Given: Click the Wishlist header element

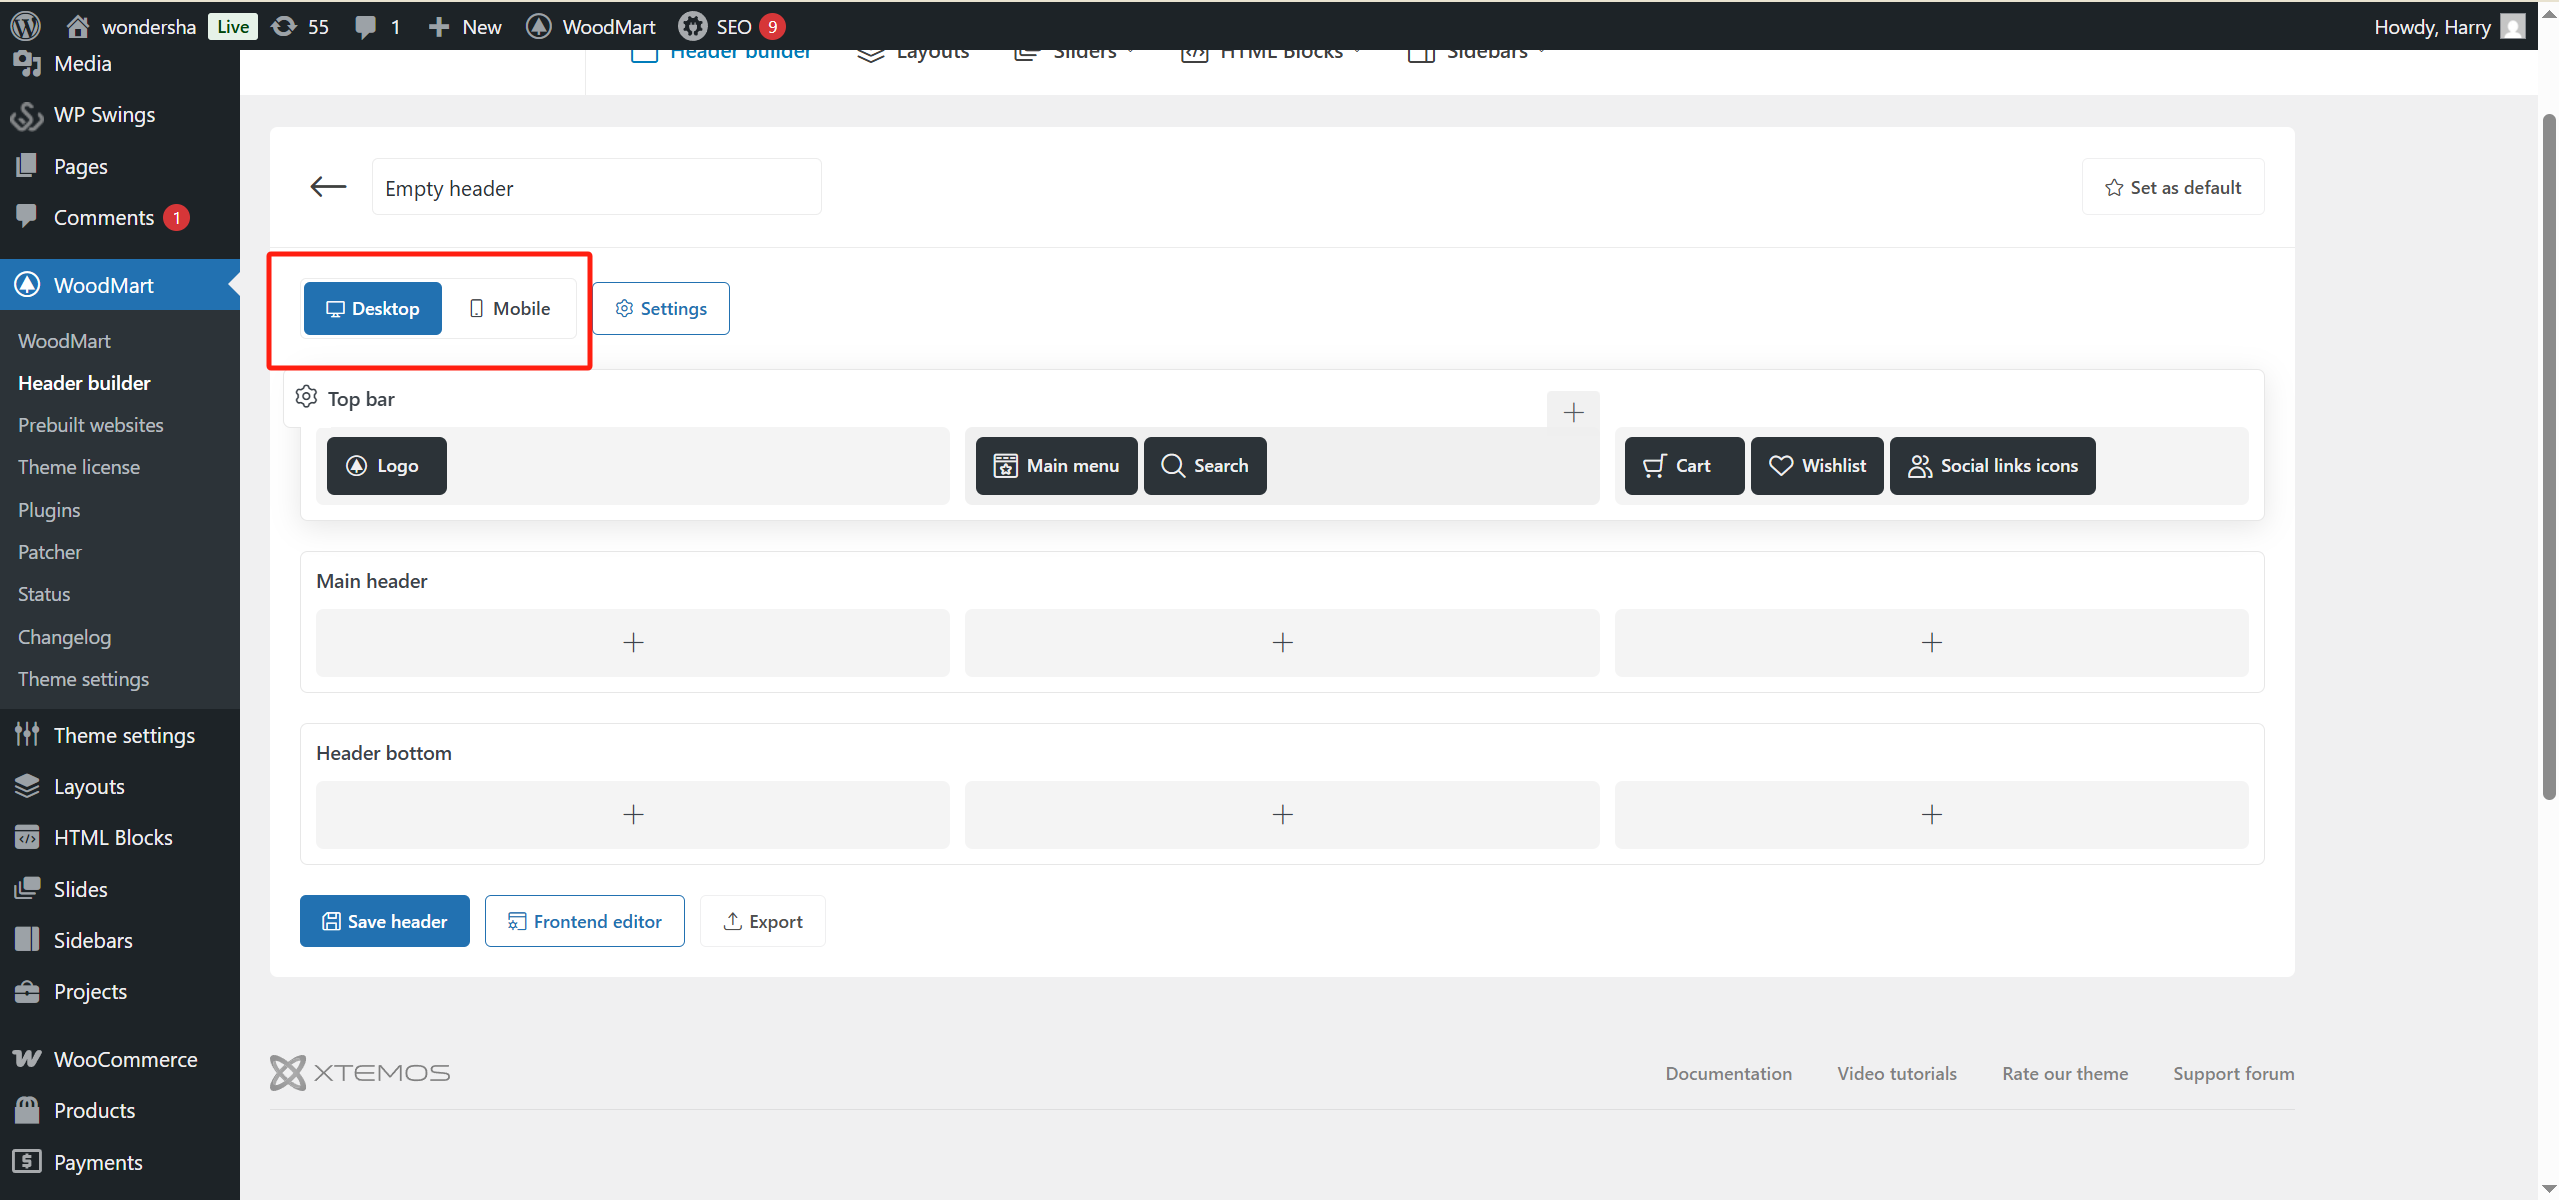Looking at the screenshot, I should (x=1816, y=465).
